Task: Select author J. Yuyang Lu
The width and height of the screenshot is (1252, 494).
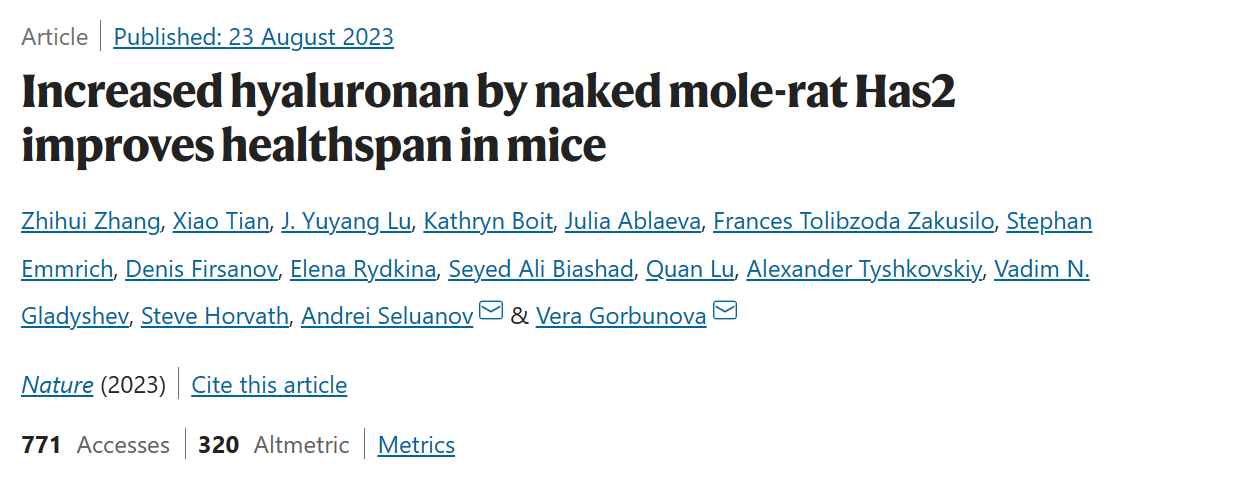Action: tap(346, 221)
